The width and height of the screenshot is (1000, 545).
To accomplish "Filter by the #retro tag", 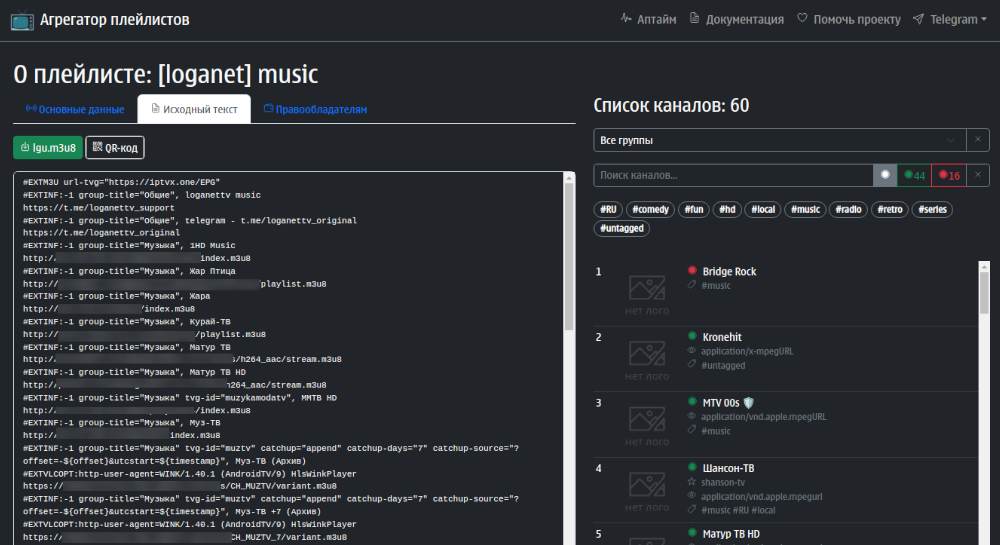I will [890, 209].
